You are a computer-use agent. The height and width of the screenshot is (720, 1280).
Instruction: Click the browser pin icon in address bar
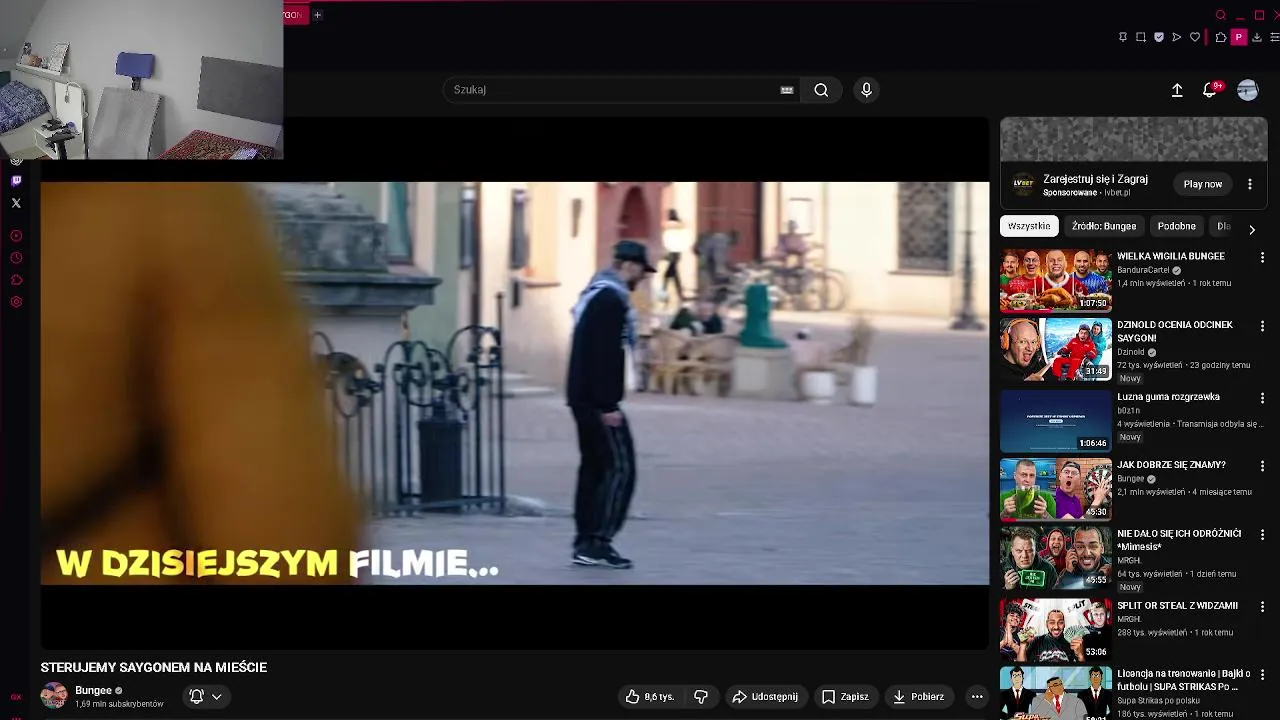[x=1123, y=37]
